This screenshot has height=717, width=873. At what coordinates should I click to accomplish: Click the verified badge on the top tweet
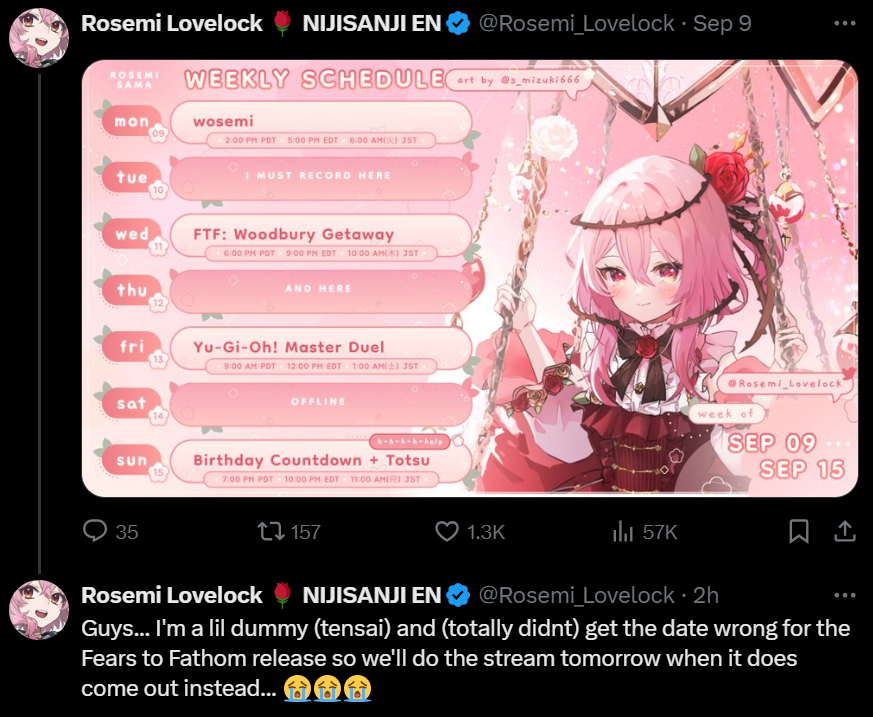458,24
